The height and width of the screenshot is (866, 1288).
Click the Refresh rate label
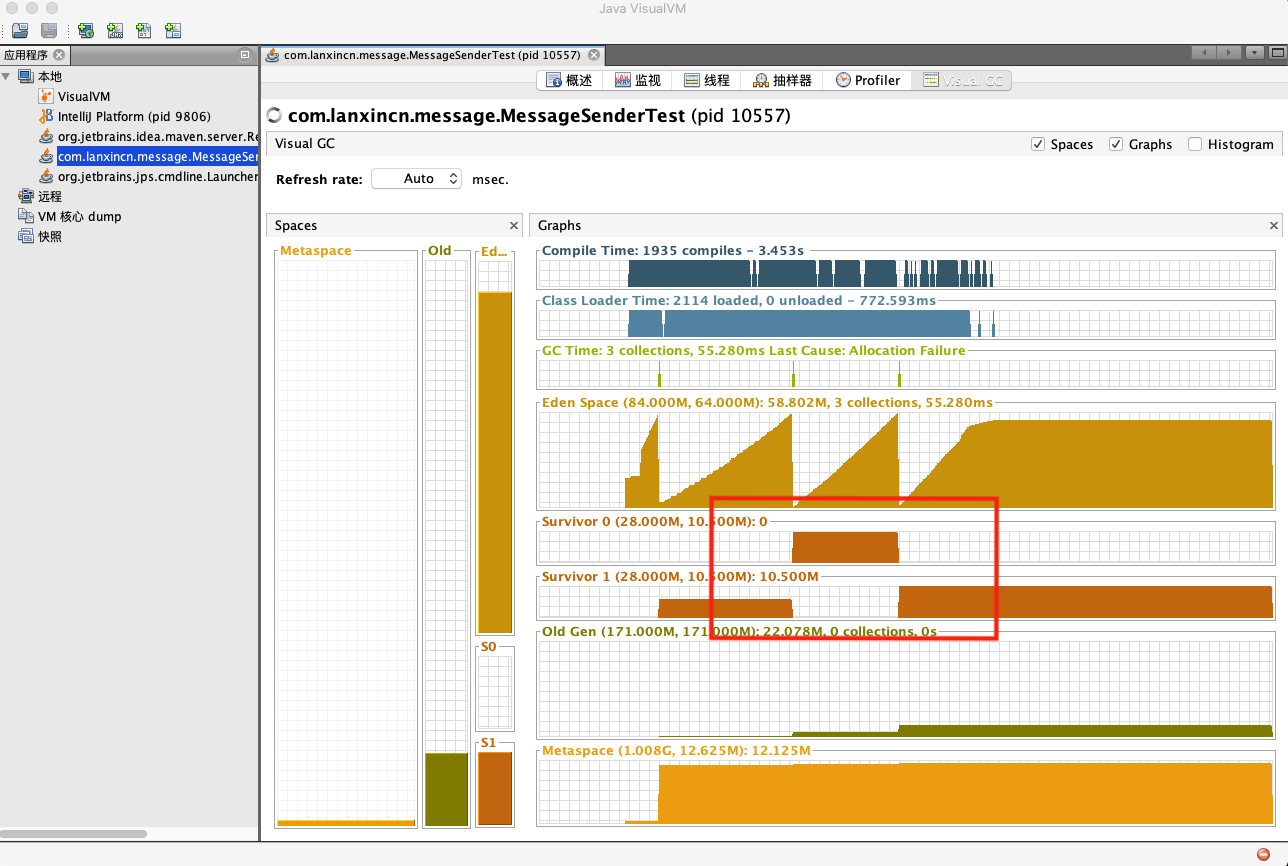(320, 179)
